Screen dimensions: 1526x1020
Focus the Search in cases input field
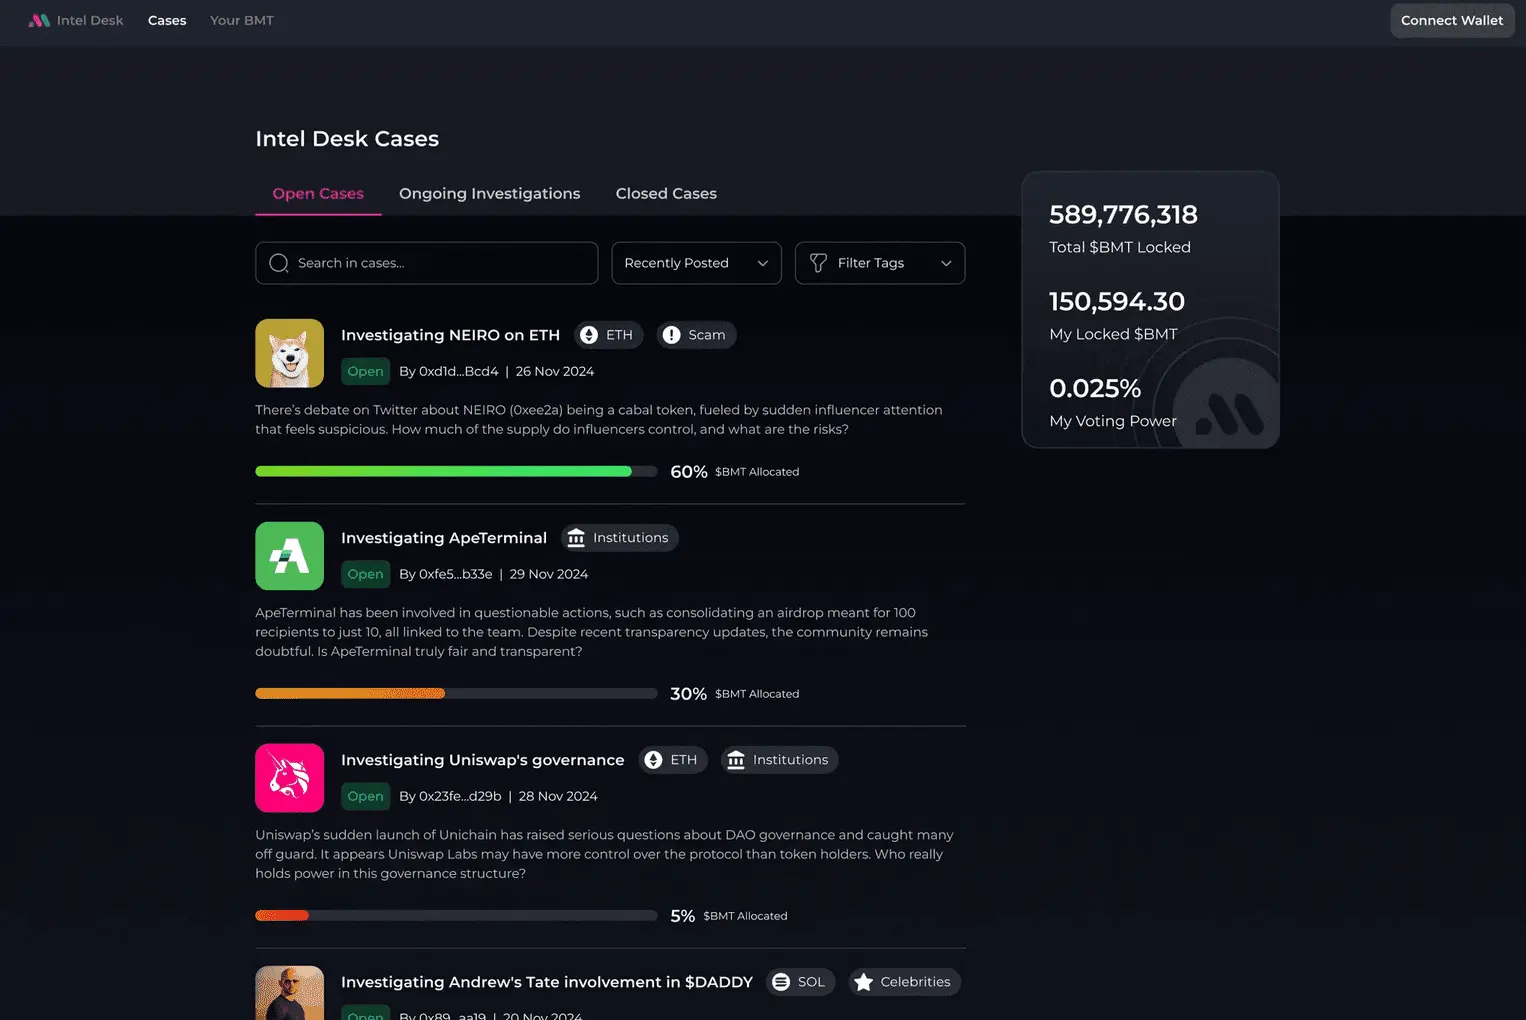(426, 263)
